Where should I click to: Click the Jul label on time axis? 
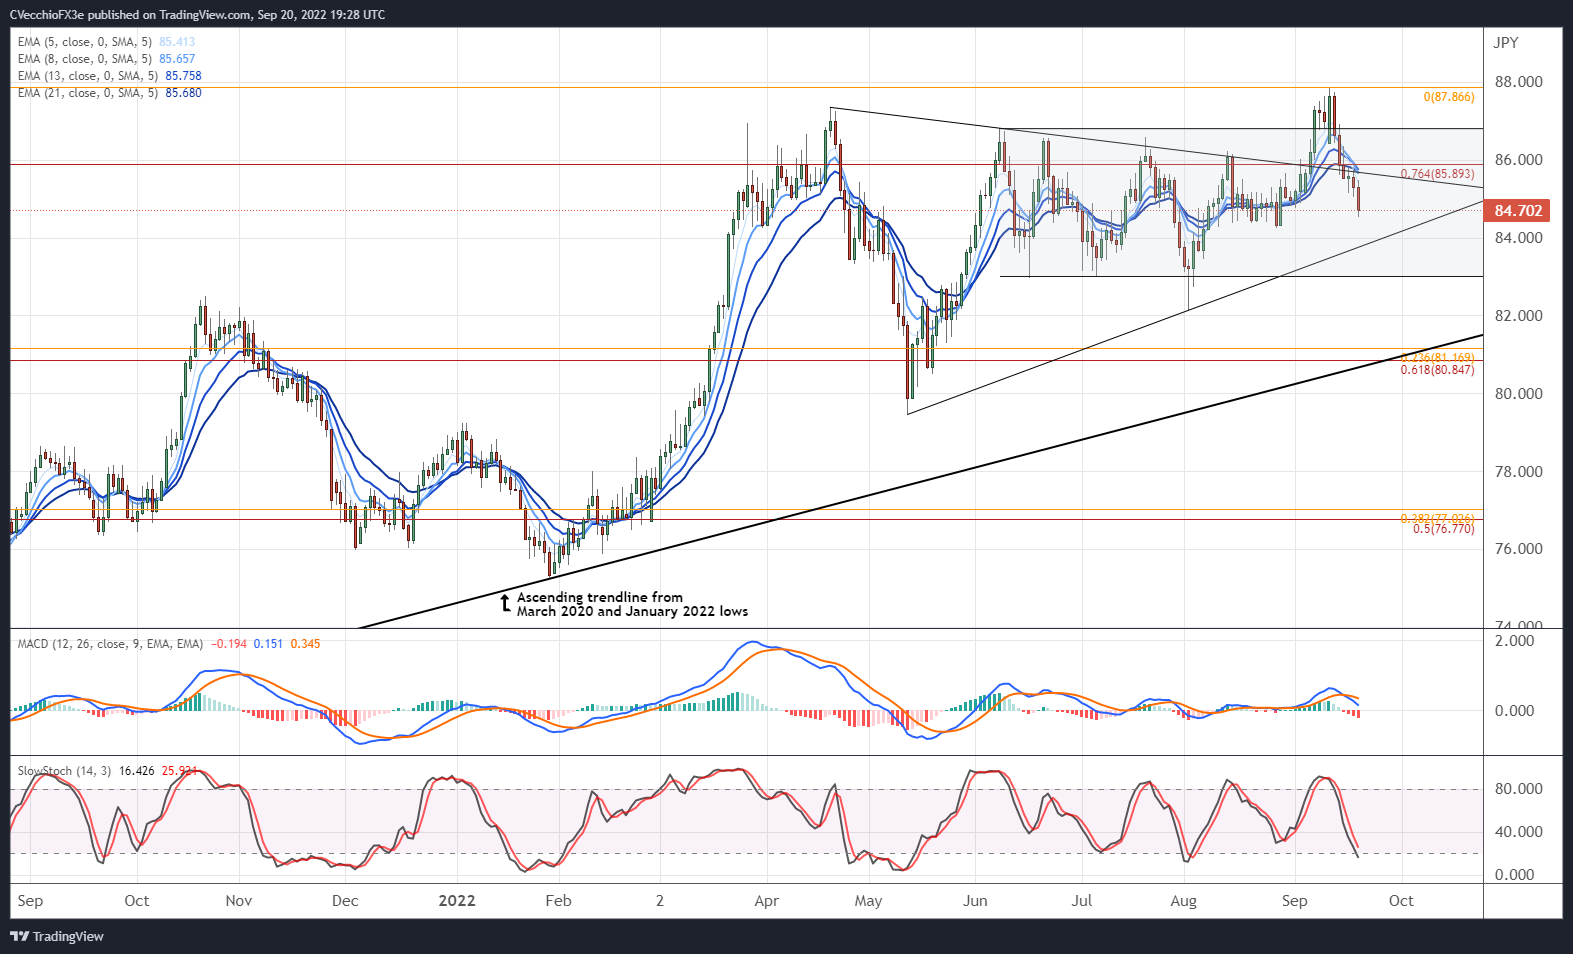pos(1082,901)
